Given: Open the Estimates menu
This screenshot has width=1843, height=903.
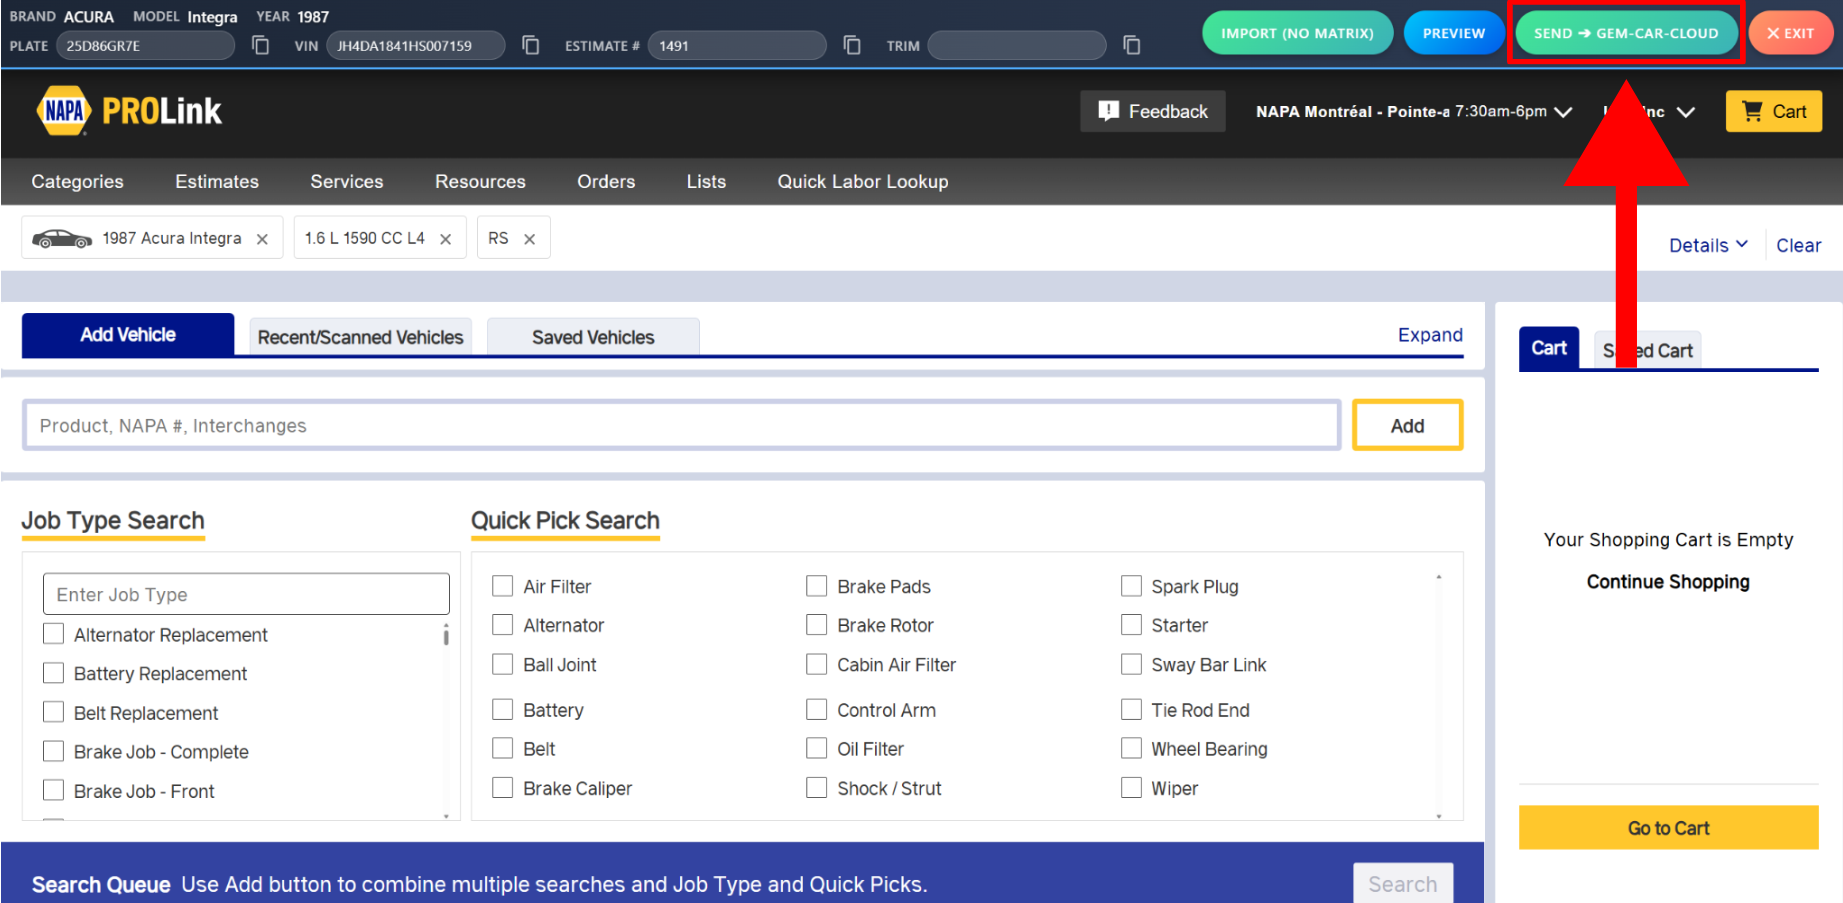Looking at the screenshot, I should (x=217, y=181).
